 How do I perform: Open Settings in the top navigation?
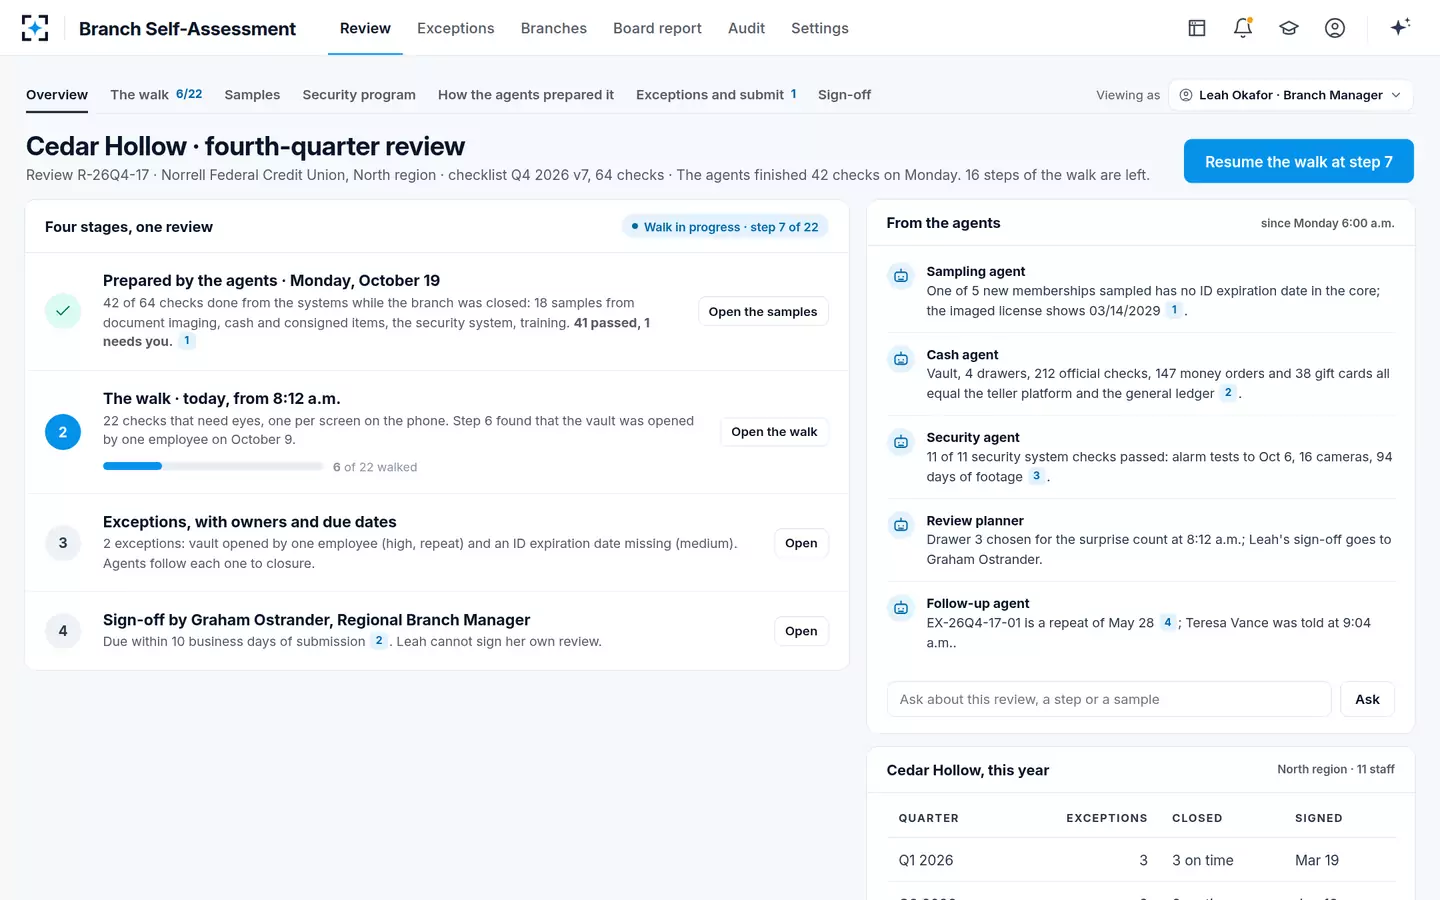click(x=820, y=28)
